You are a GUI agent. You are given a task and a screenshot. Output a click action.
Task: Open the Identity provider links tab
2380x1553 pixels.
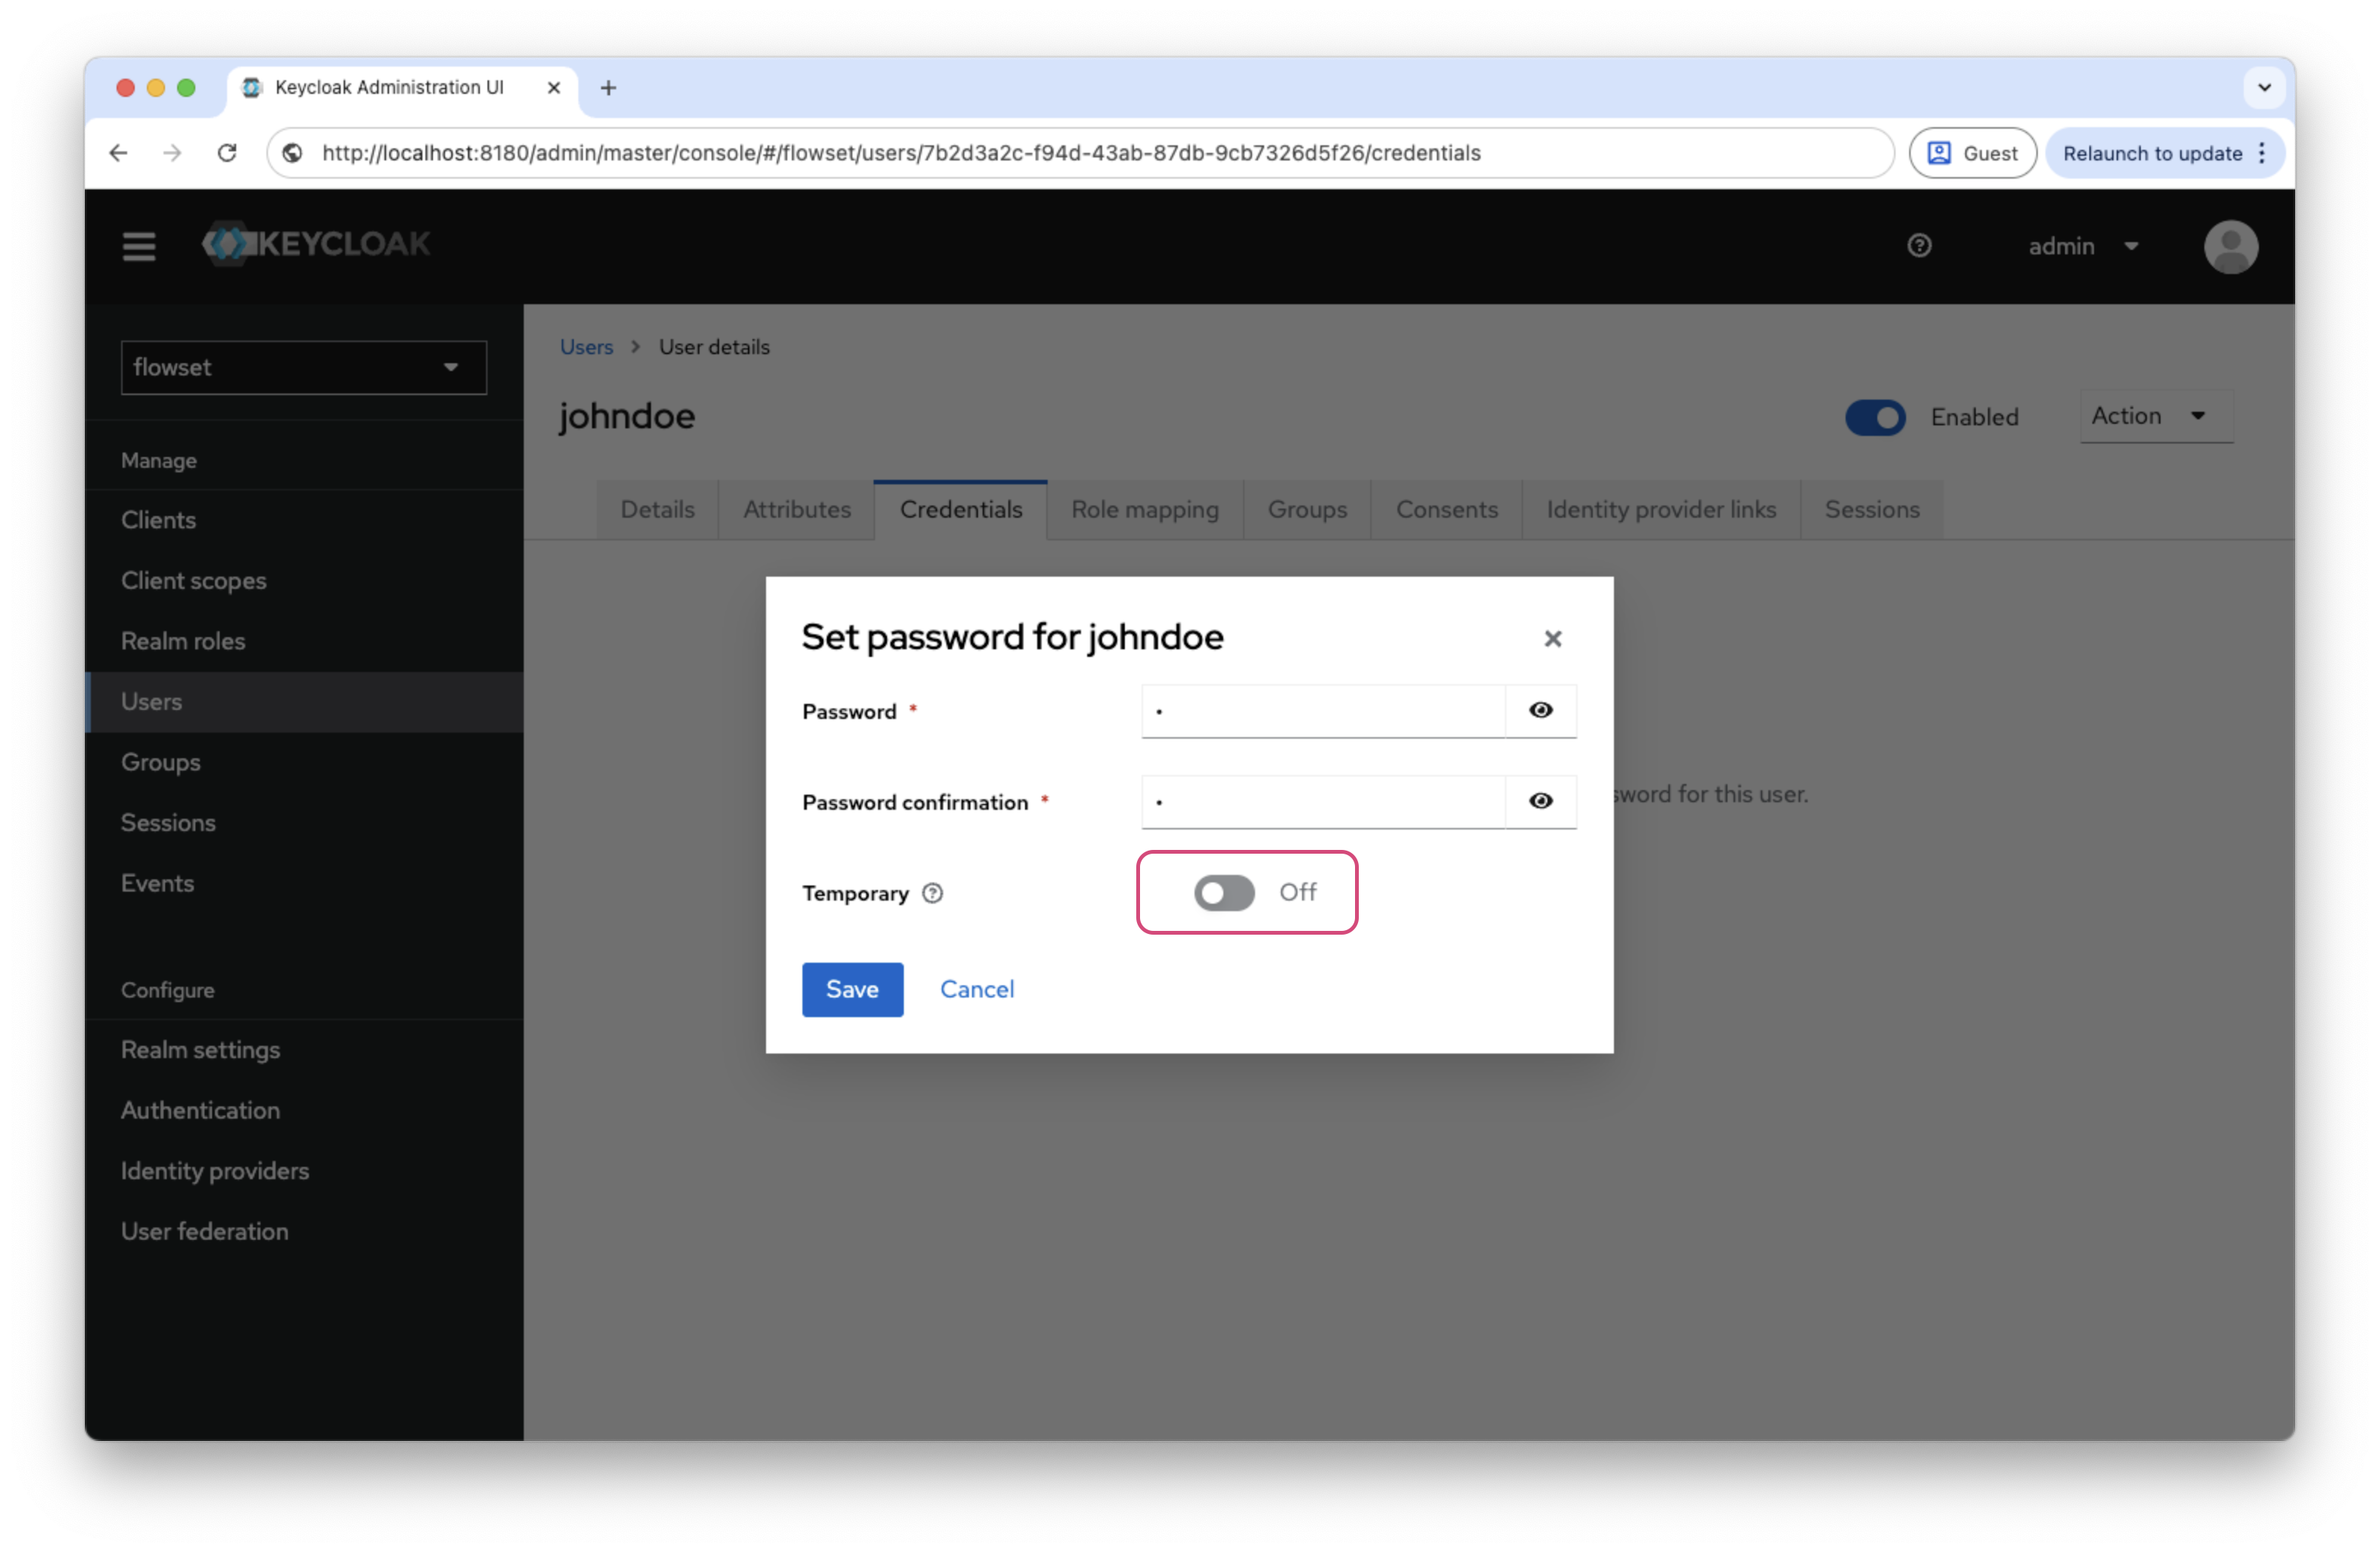coord(1659,509)
